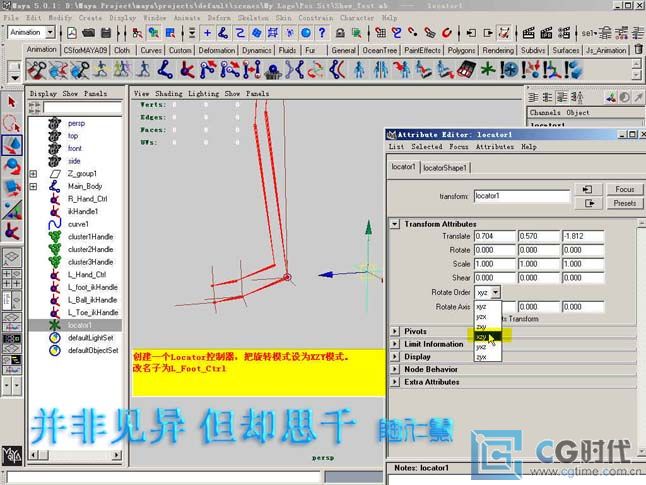Open the Attributes menu in Attribute Editor

tap(495, 147)
